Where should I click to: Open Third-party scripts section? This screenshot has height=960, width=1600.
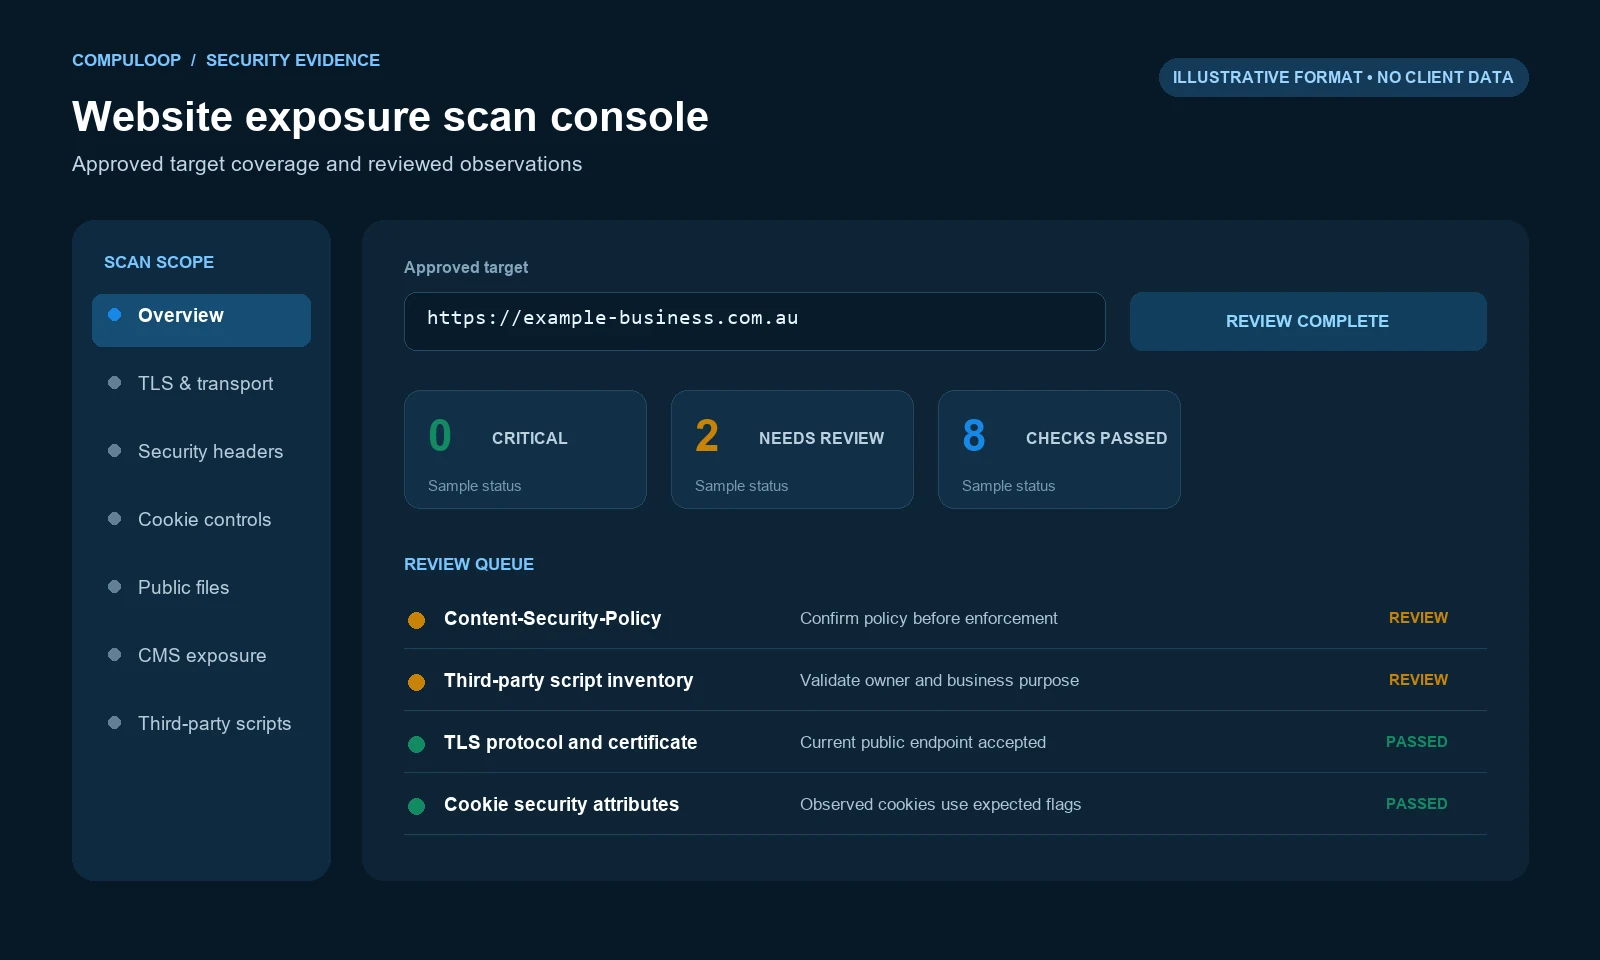pos(201,724)
